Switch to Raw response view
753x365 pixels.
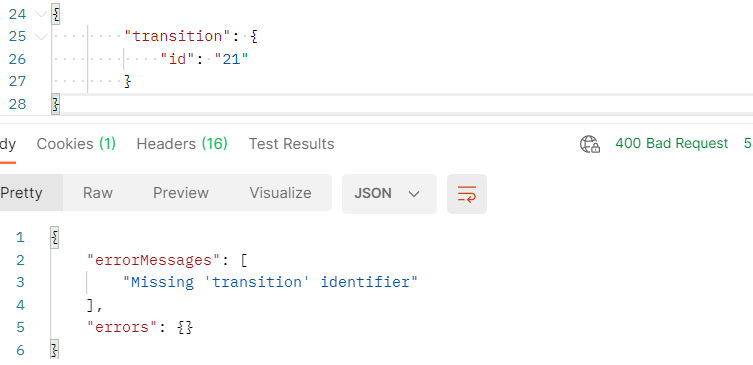coord(97,193)
